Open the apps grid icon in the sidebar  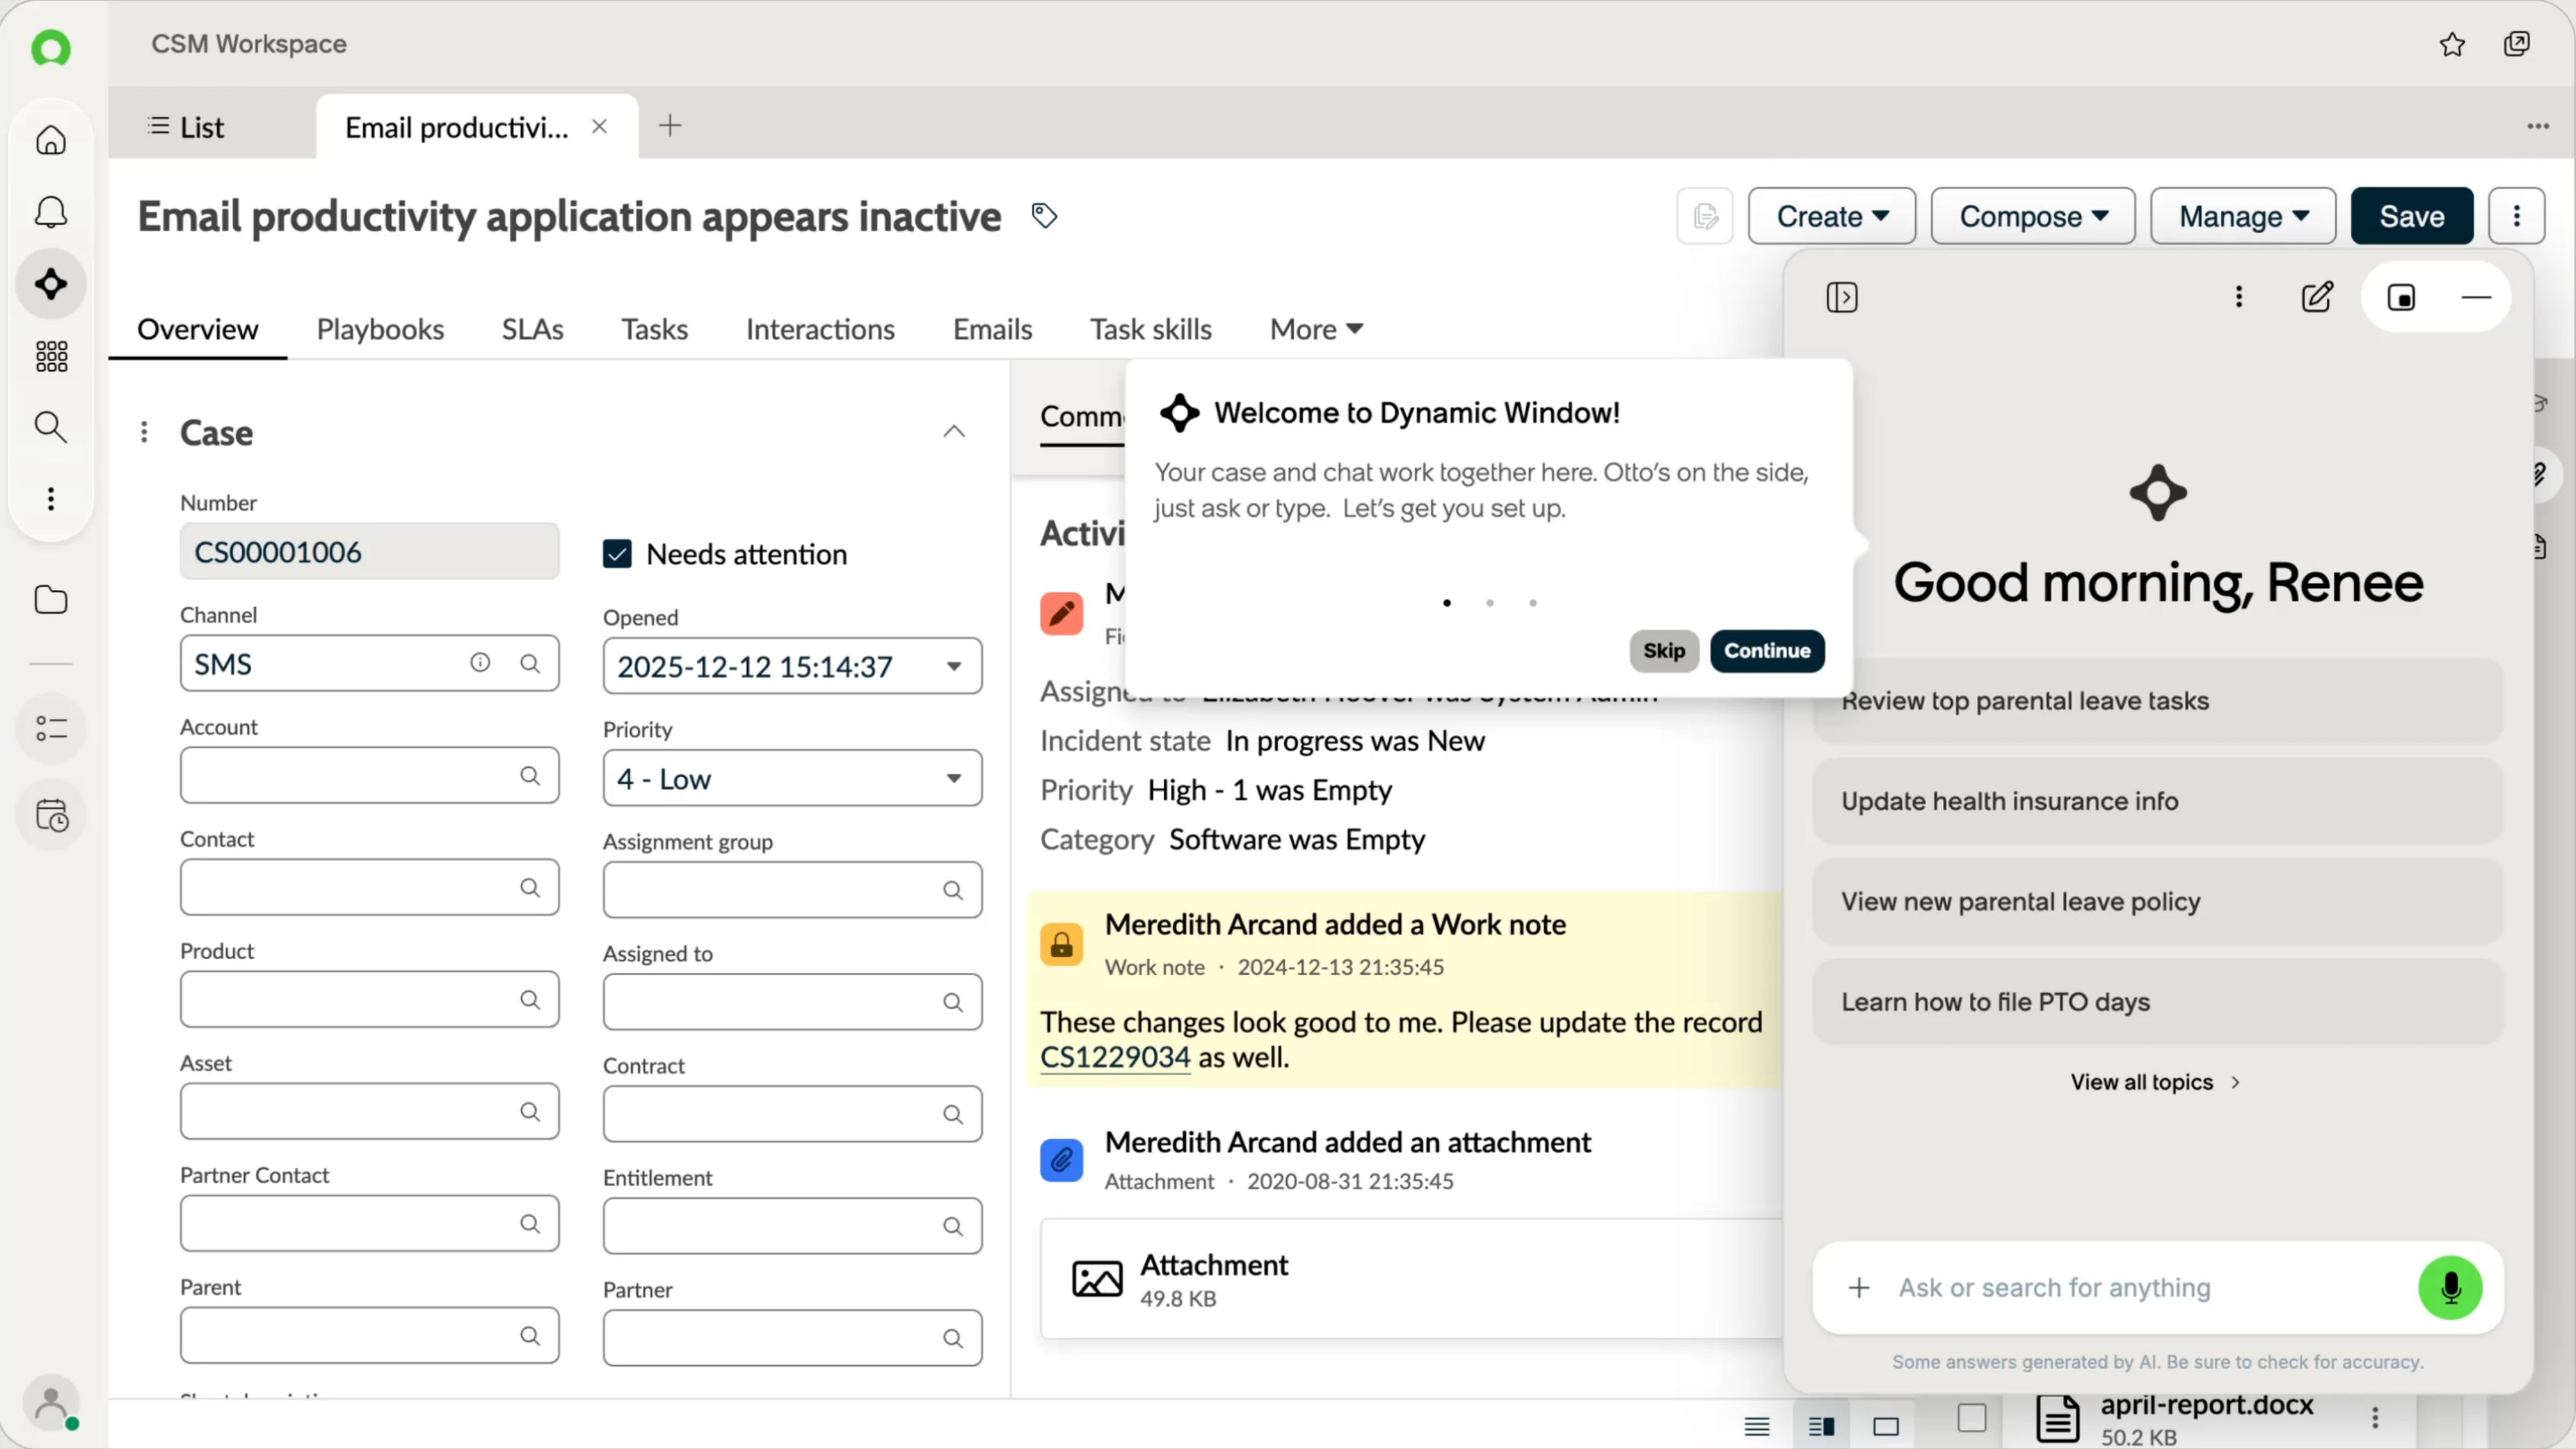[51, 356]
